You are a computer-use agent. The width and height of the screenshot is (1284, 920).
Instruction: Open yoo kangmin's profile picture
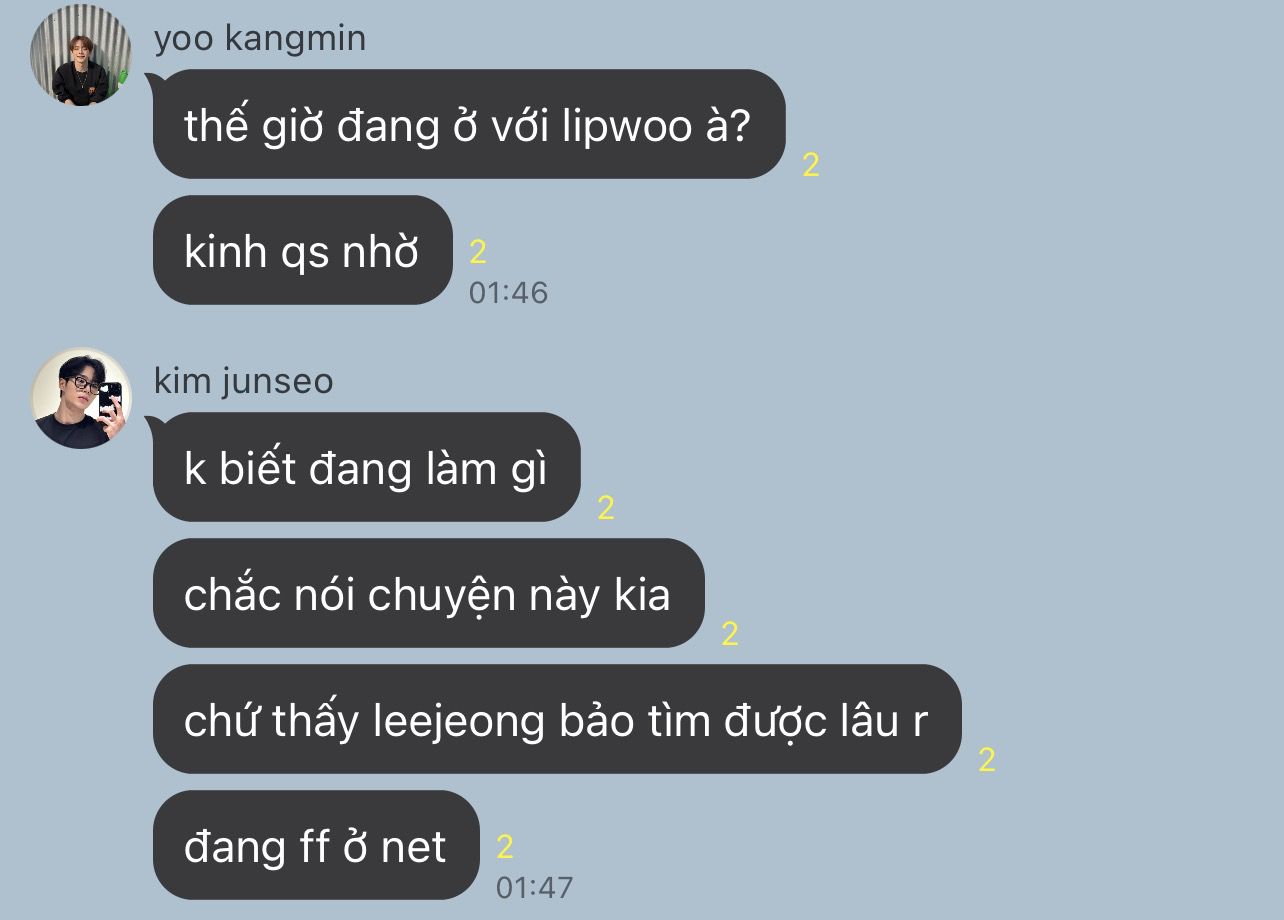coord(81,55)
